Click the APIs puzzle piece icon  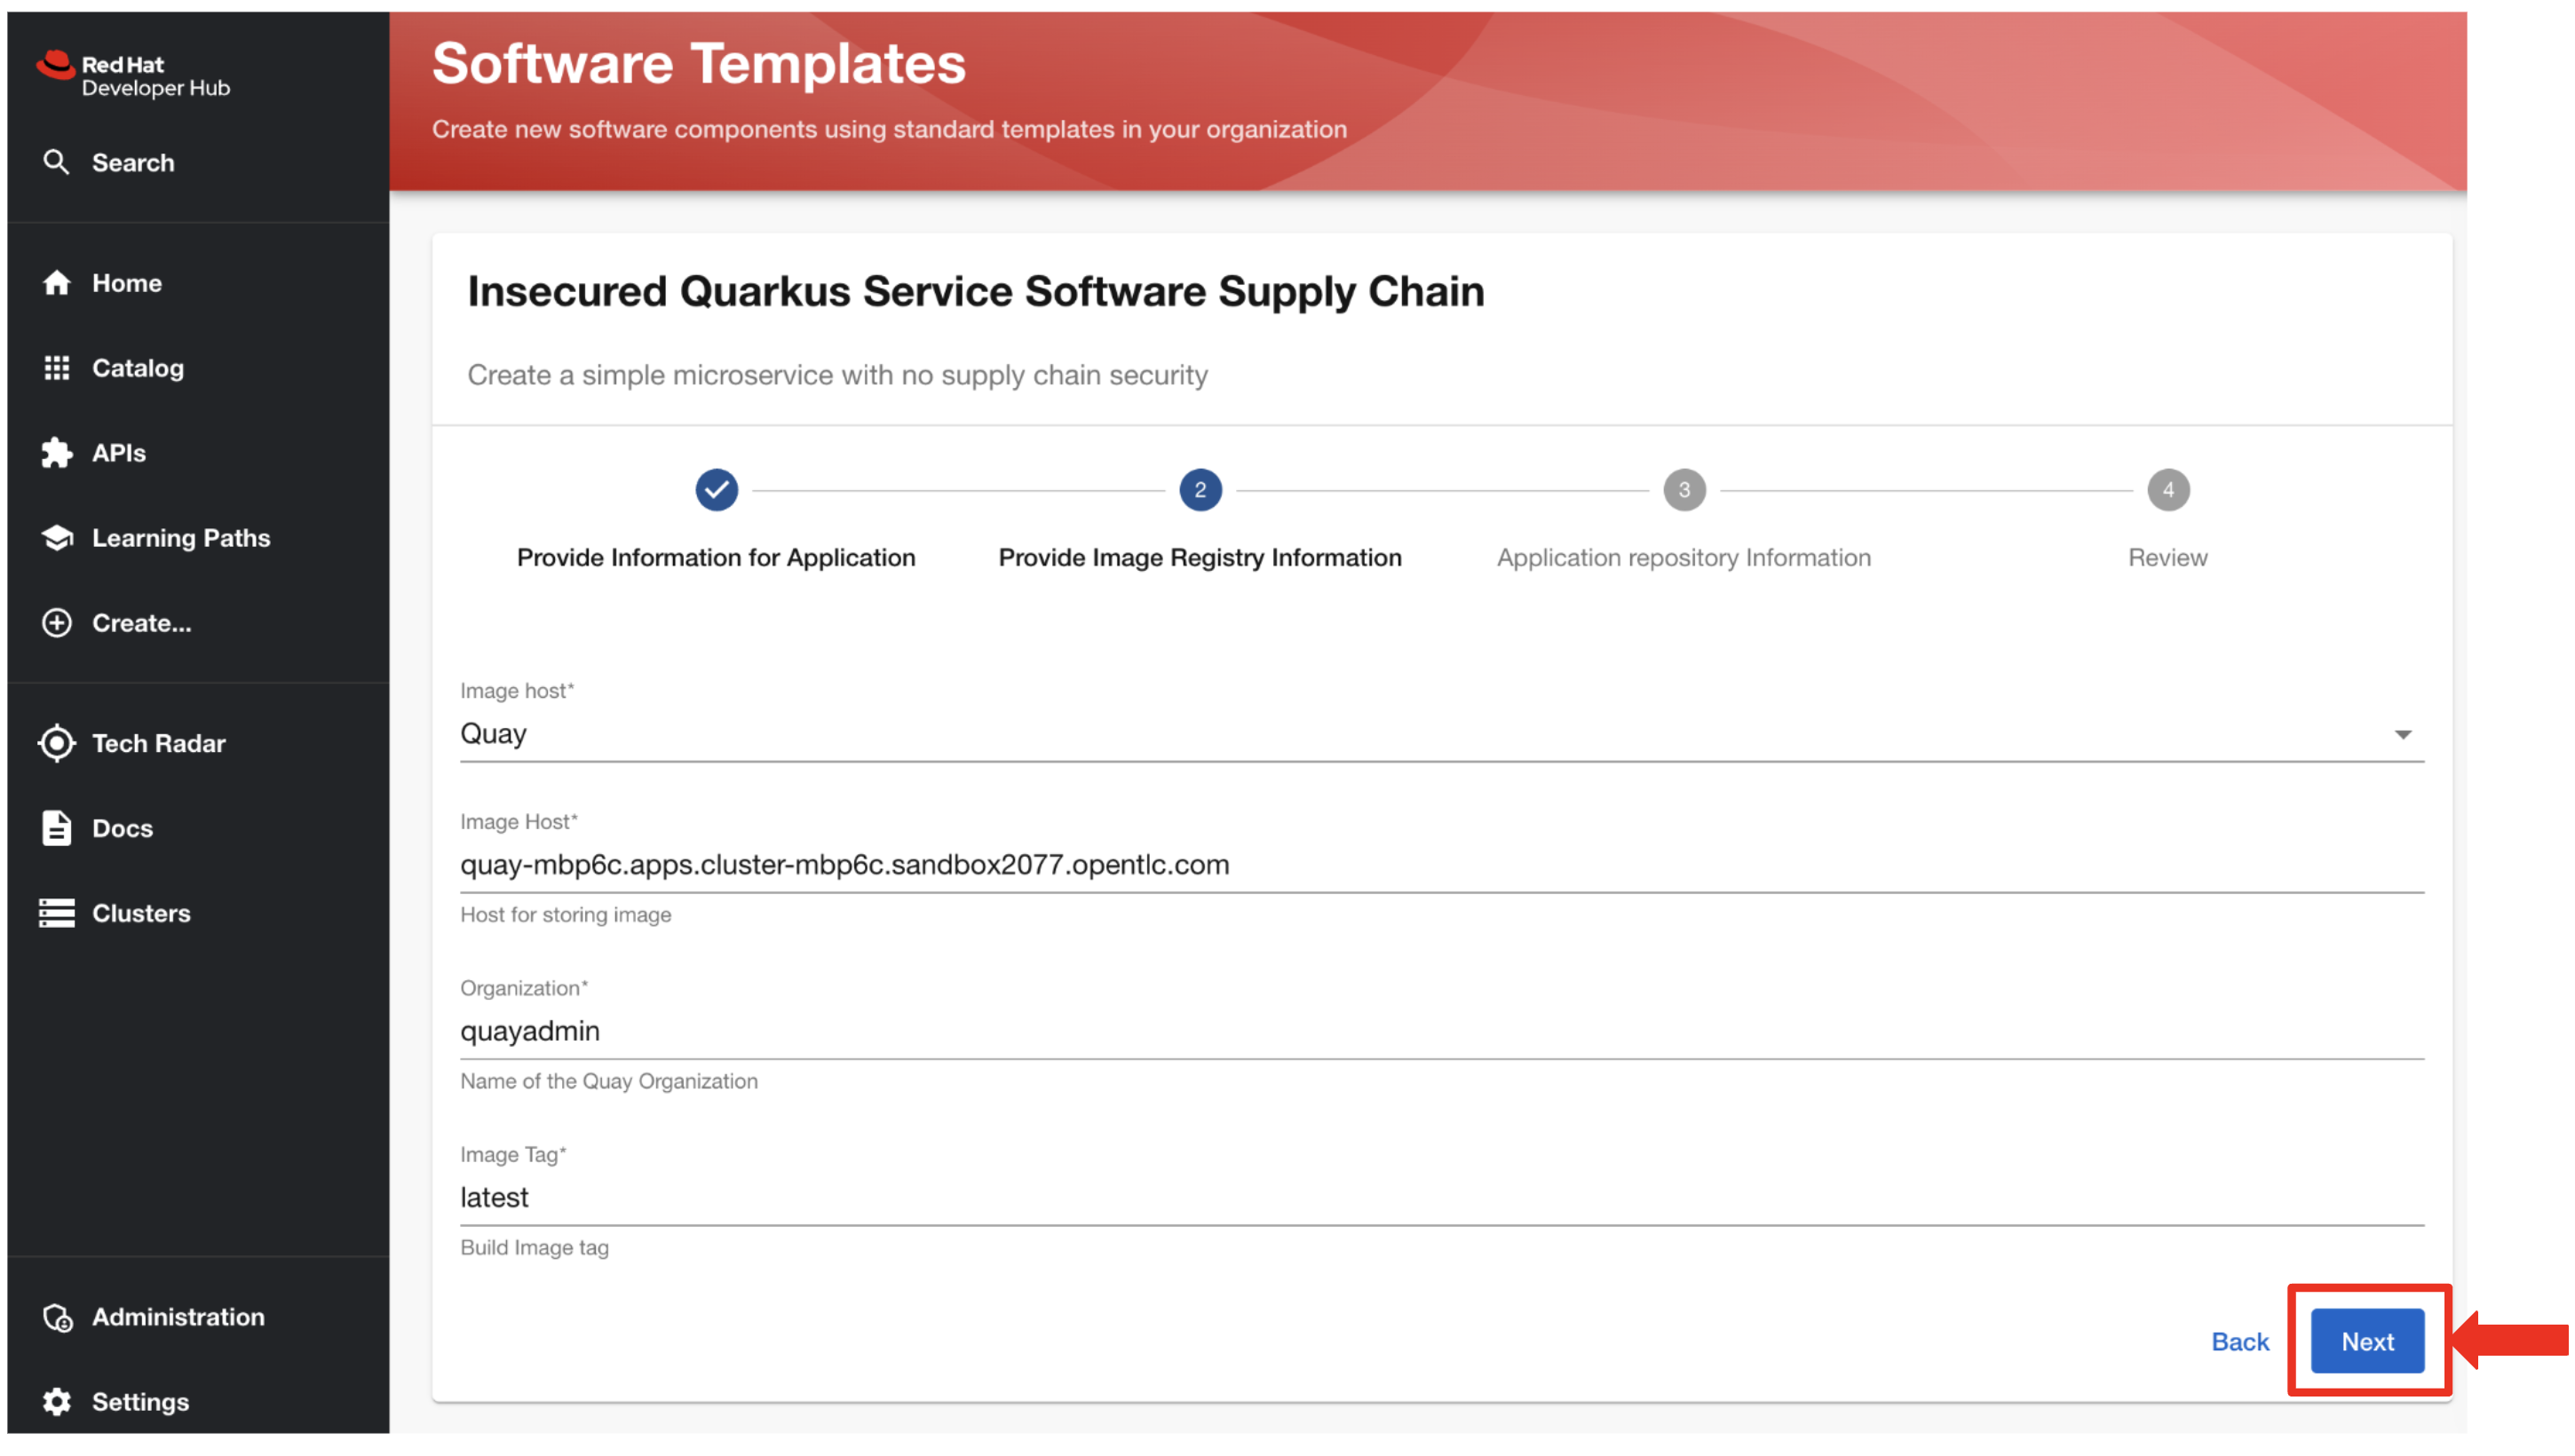57,453
